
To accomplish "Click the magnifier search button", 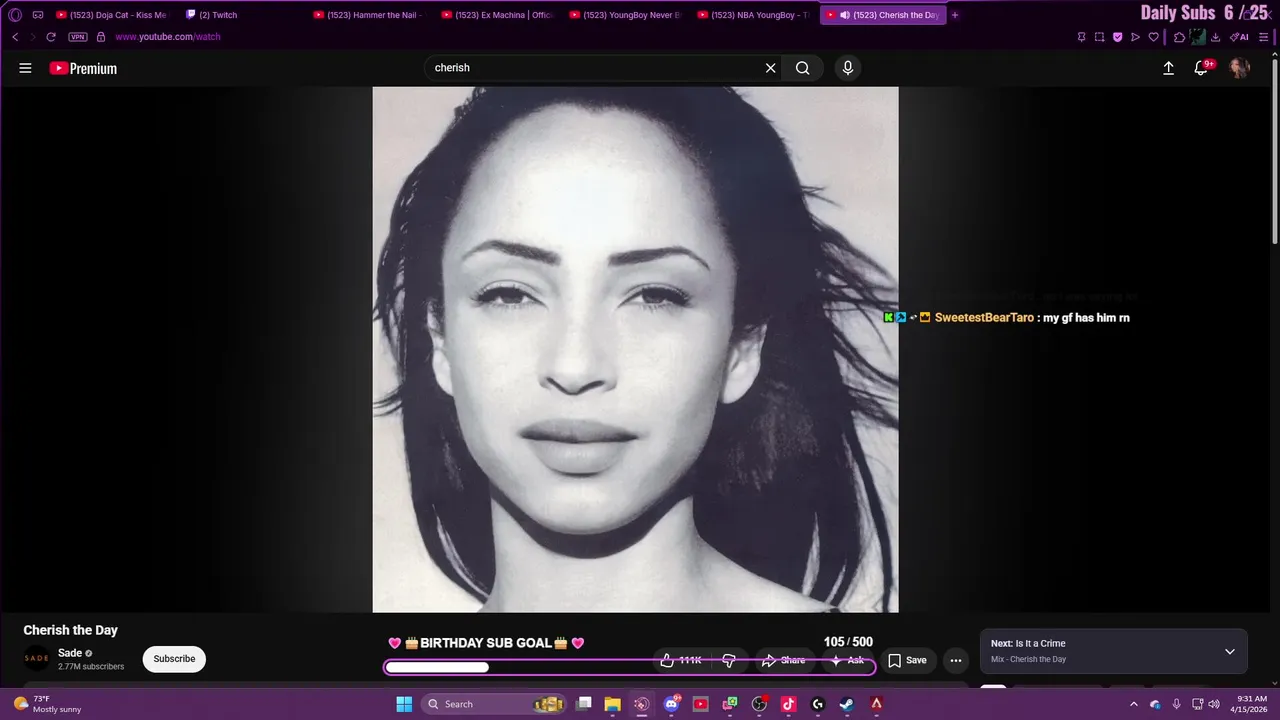I will (802, 68).
